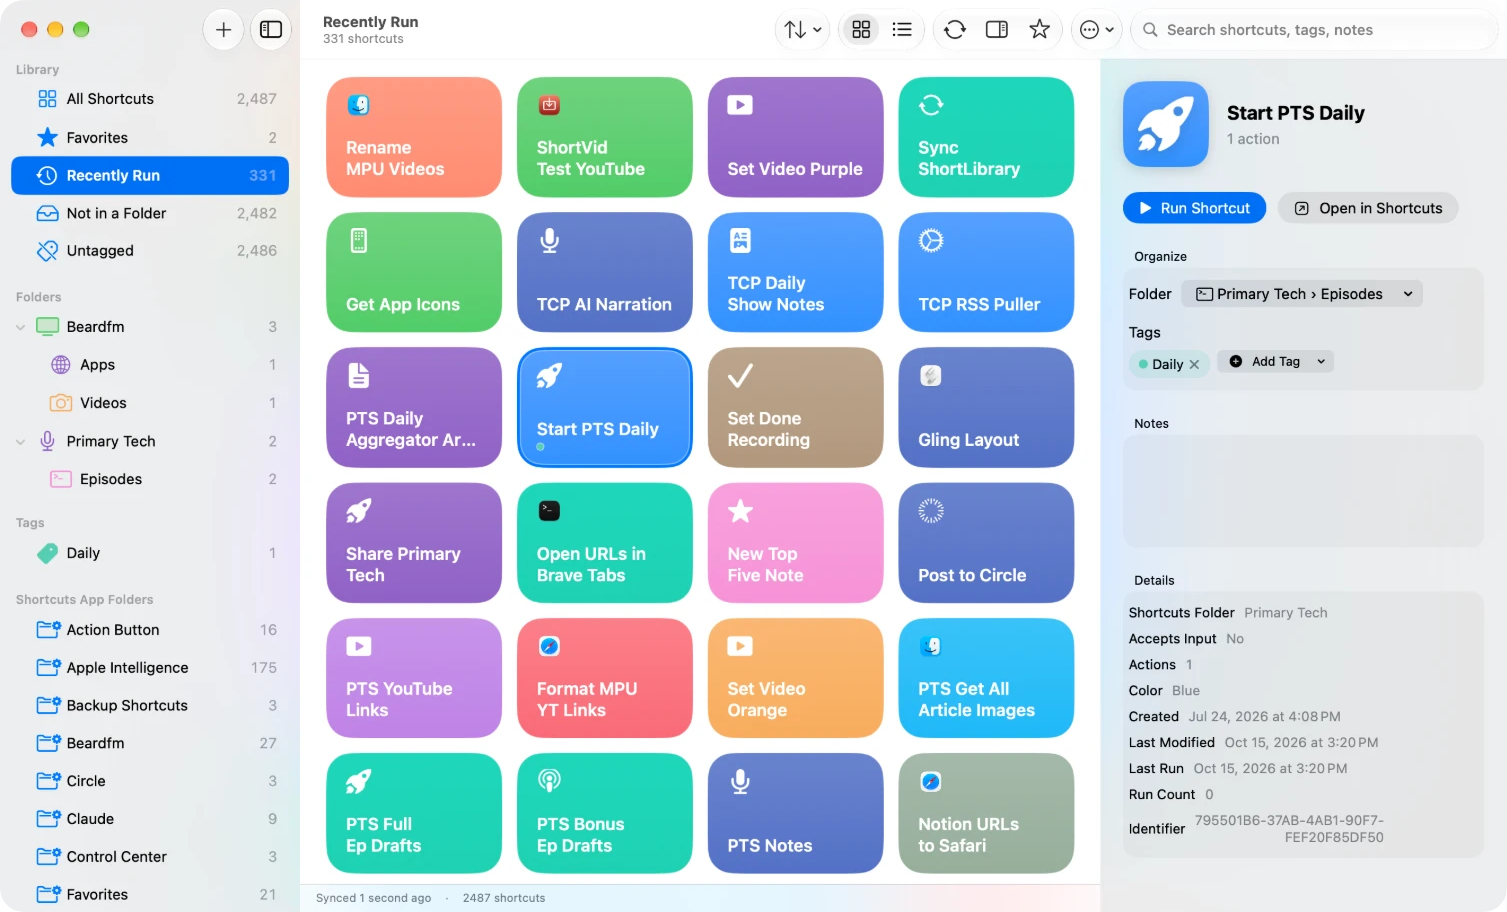Open the more options ellipsis menu

[1097, 30]
